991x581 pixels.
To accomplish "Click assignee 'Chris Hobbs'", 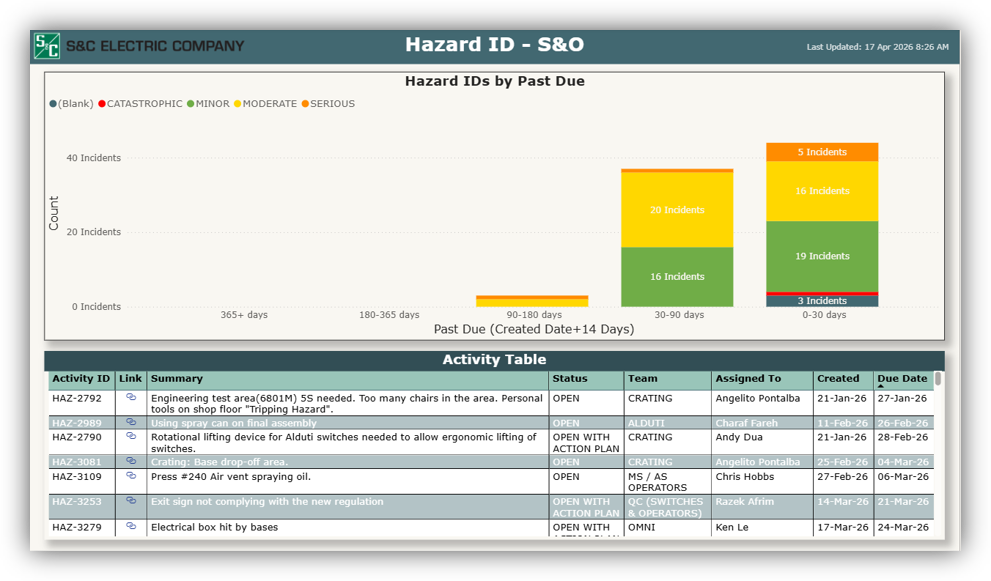I will click(745, 477).
